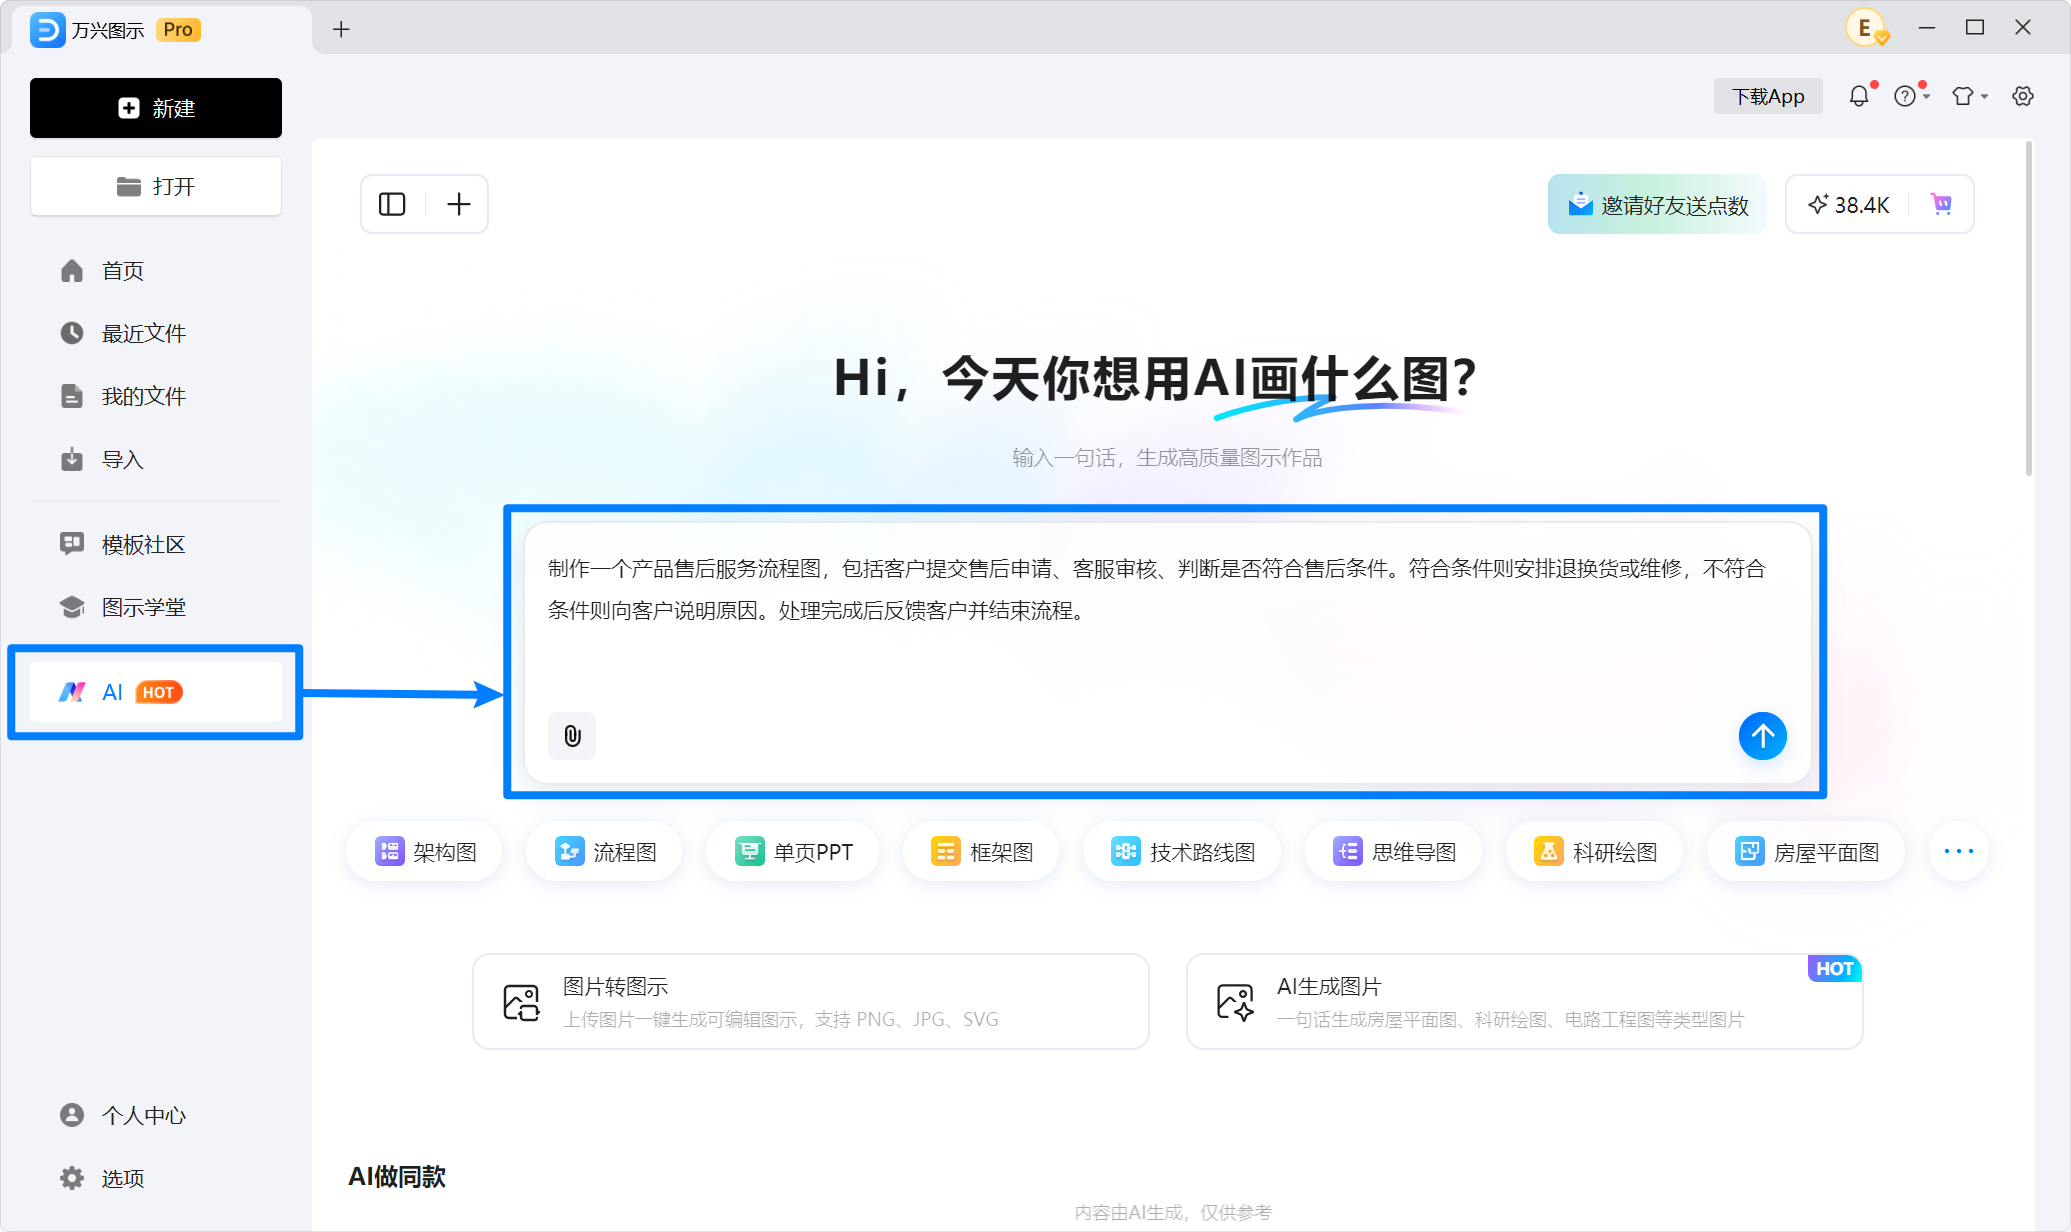
Task: Toggle the sidebar panel layout icon
Action: point(392,204)
